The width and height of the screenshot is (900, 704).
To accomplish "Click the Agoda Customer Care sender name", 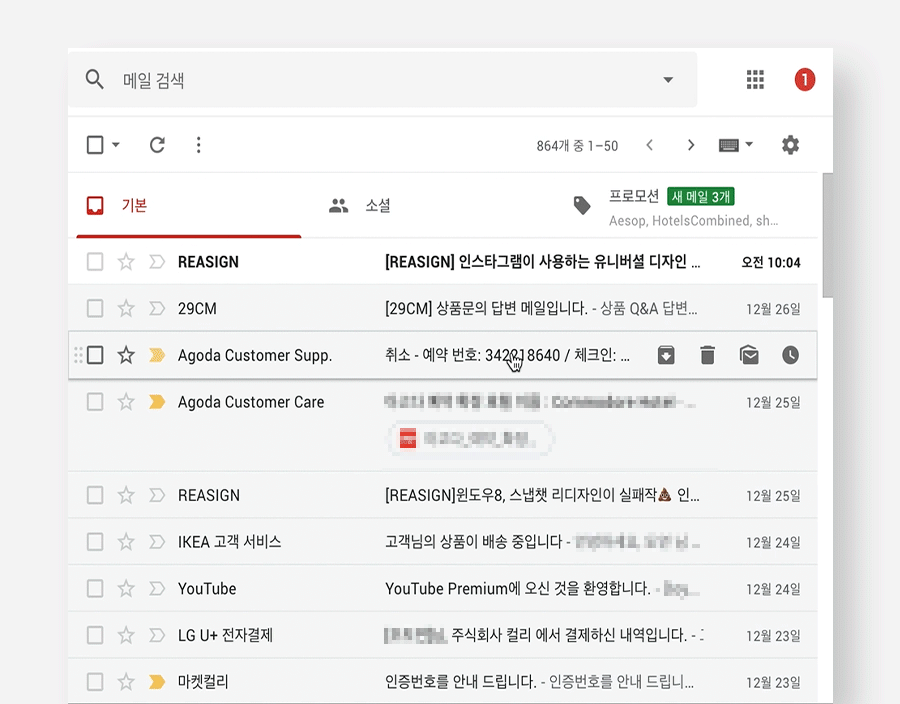I will [x=251, y=402].
